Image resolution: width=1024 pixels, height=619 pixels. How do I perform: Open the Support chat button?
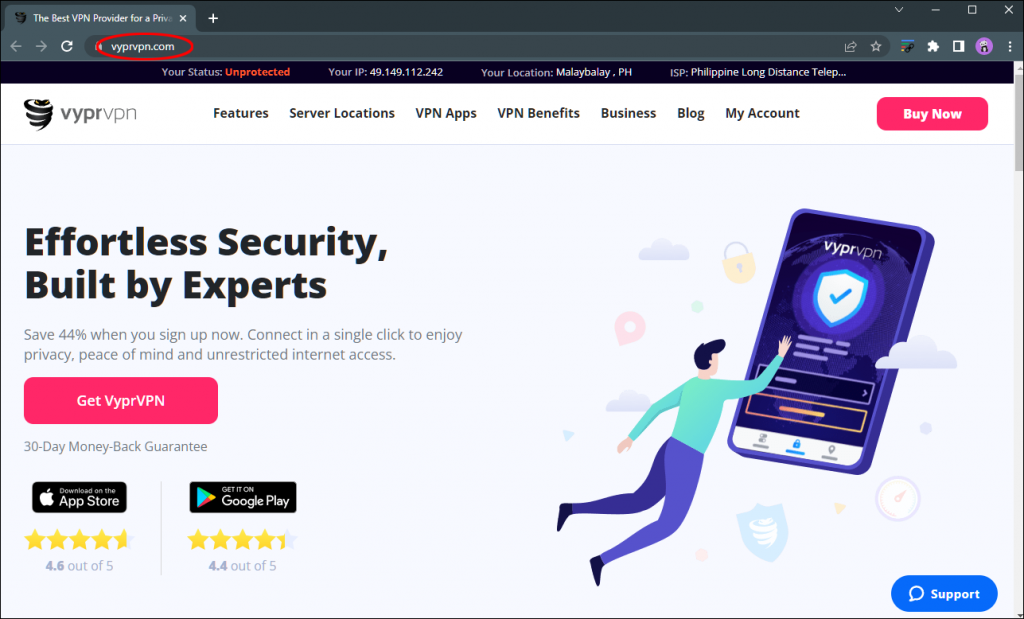coord(944,594)
